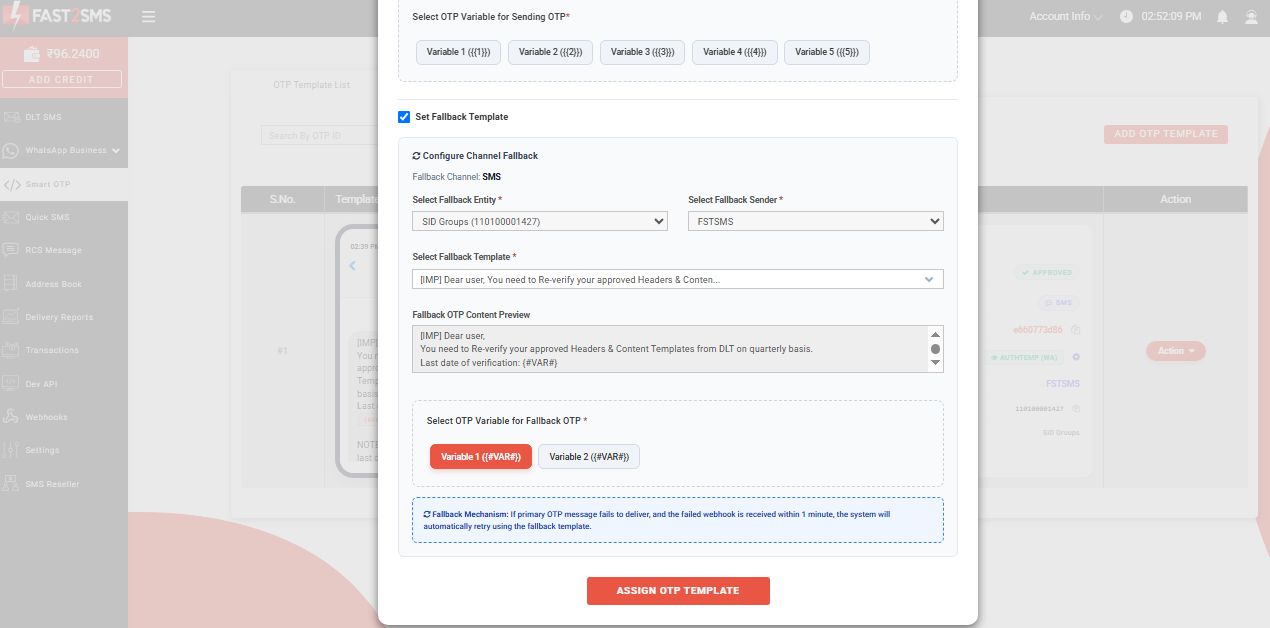Click the Webhooks sidebar icon
The height and width of the screenshot is (628, 1270).
point(11,417)
